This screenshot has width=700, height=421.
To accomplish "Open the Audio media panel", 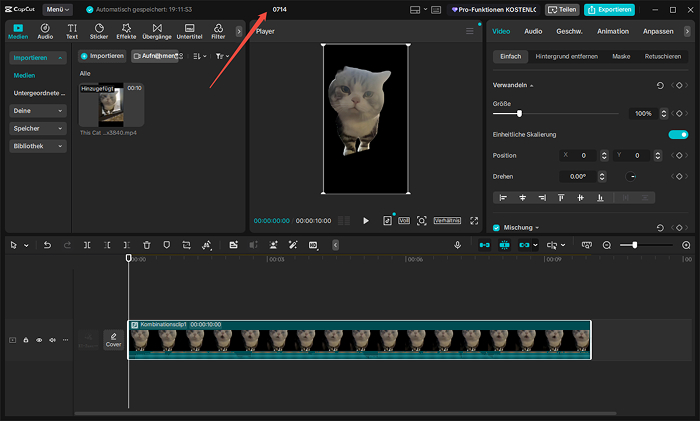I will coord(45,31).
